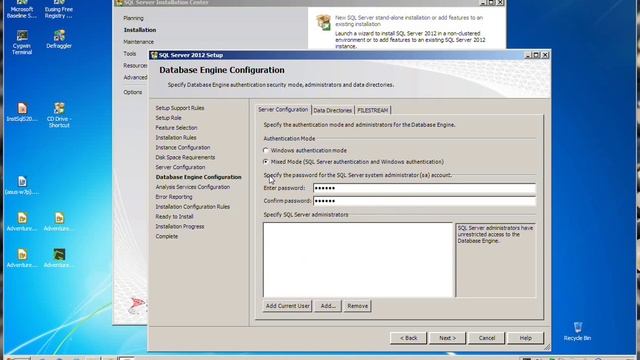Click the SQL Server administrators list box
640x360 pixels.
(358, 260)
